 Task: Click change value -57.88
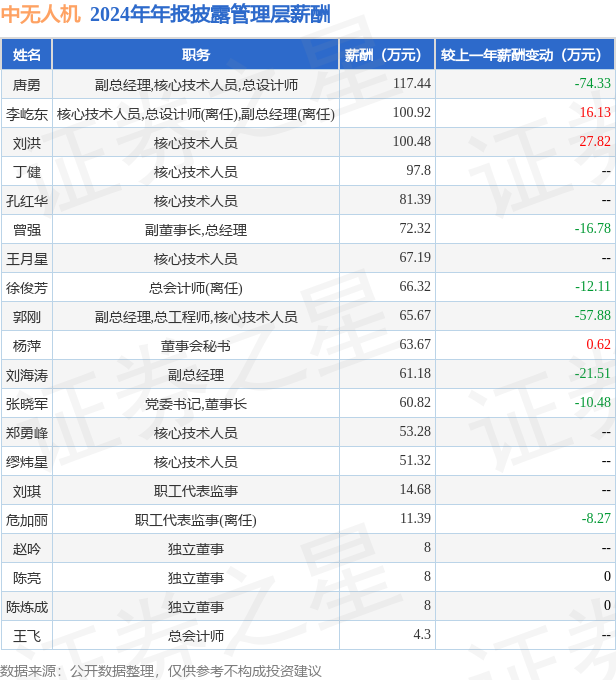593,315
